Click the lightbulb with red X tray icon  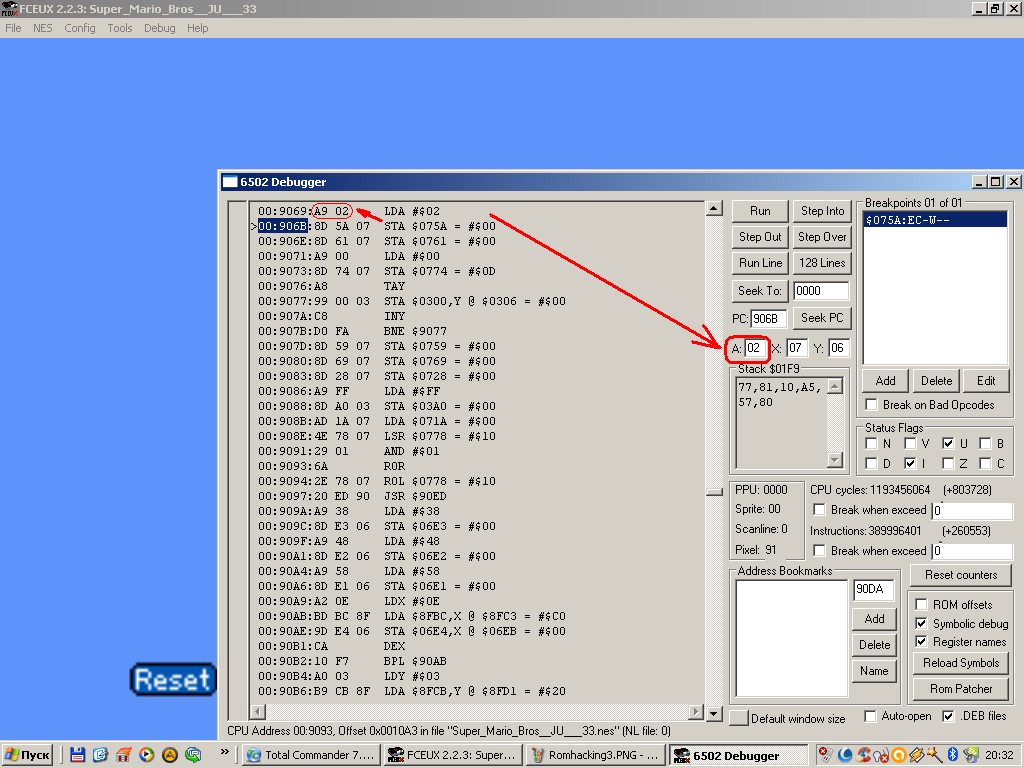pos(881,755)
